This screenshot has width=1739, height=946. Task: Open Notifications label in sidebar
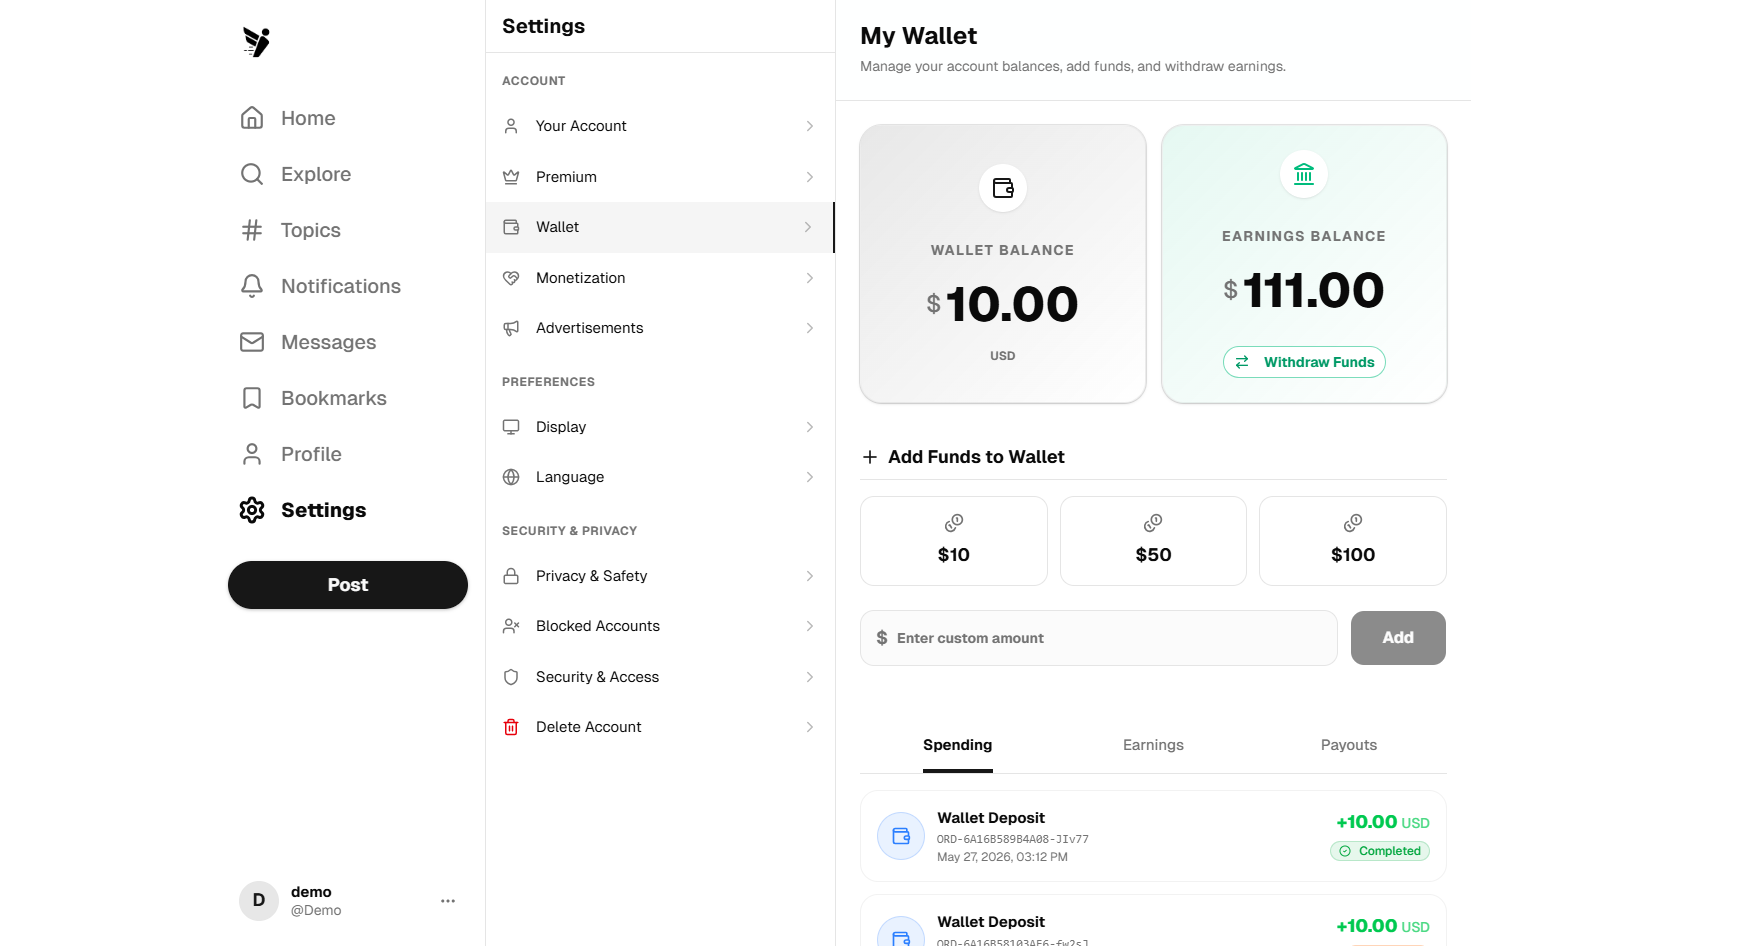click(341, 286)
